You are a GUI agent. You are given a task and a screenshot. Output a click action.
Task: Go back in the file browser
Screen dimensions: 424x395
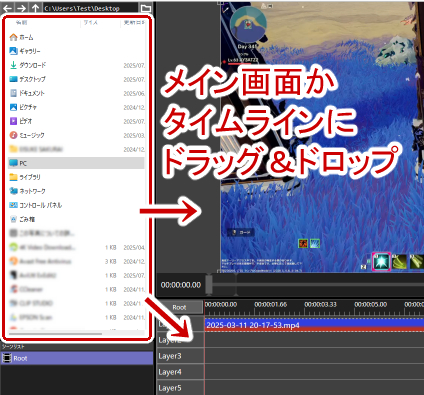click(7, 8)
